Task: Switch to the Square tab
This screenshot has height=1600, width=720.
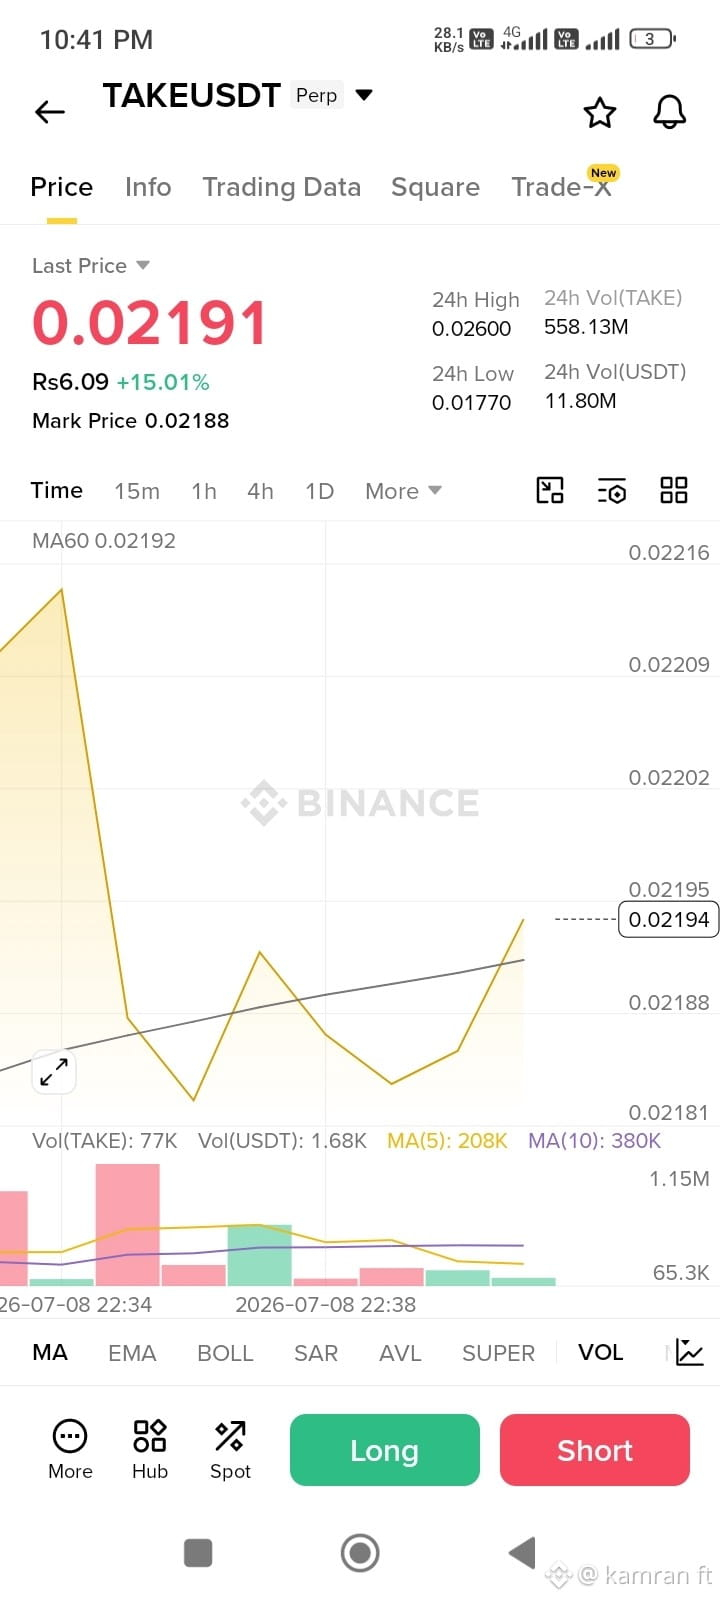Action: 435,187
